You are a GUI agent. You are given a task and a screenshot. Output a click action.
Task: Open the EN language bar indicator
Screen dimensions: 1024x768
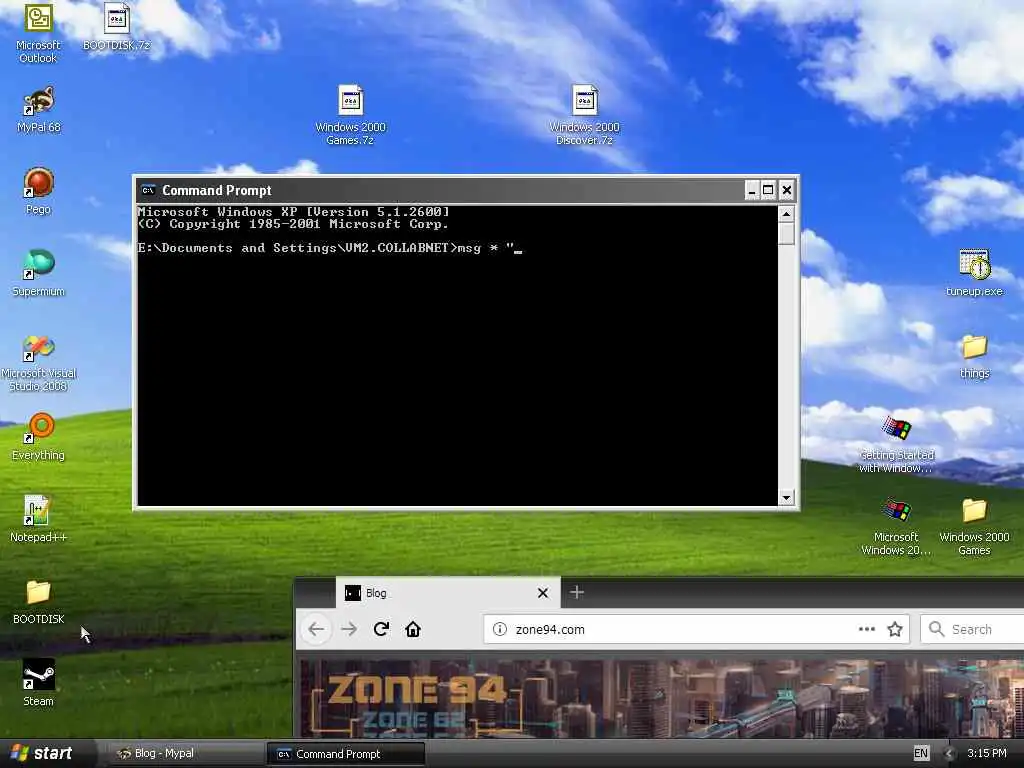[x=921, y=754]
